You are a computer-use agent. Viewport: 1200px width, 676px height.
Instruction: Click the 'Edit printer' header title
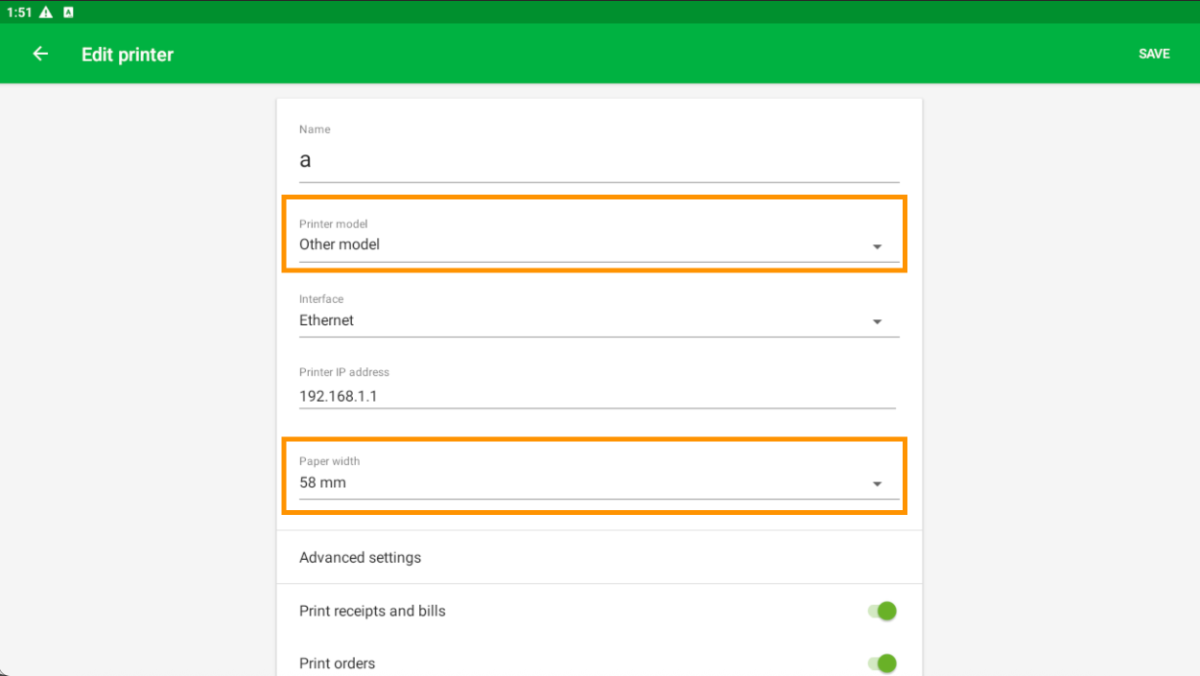tap(127, 55)
